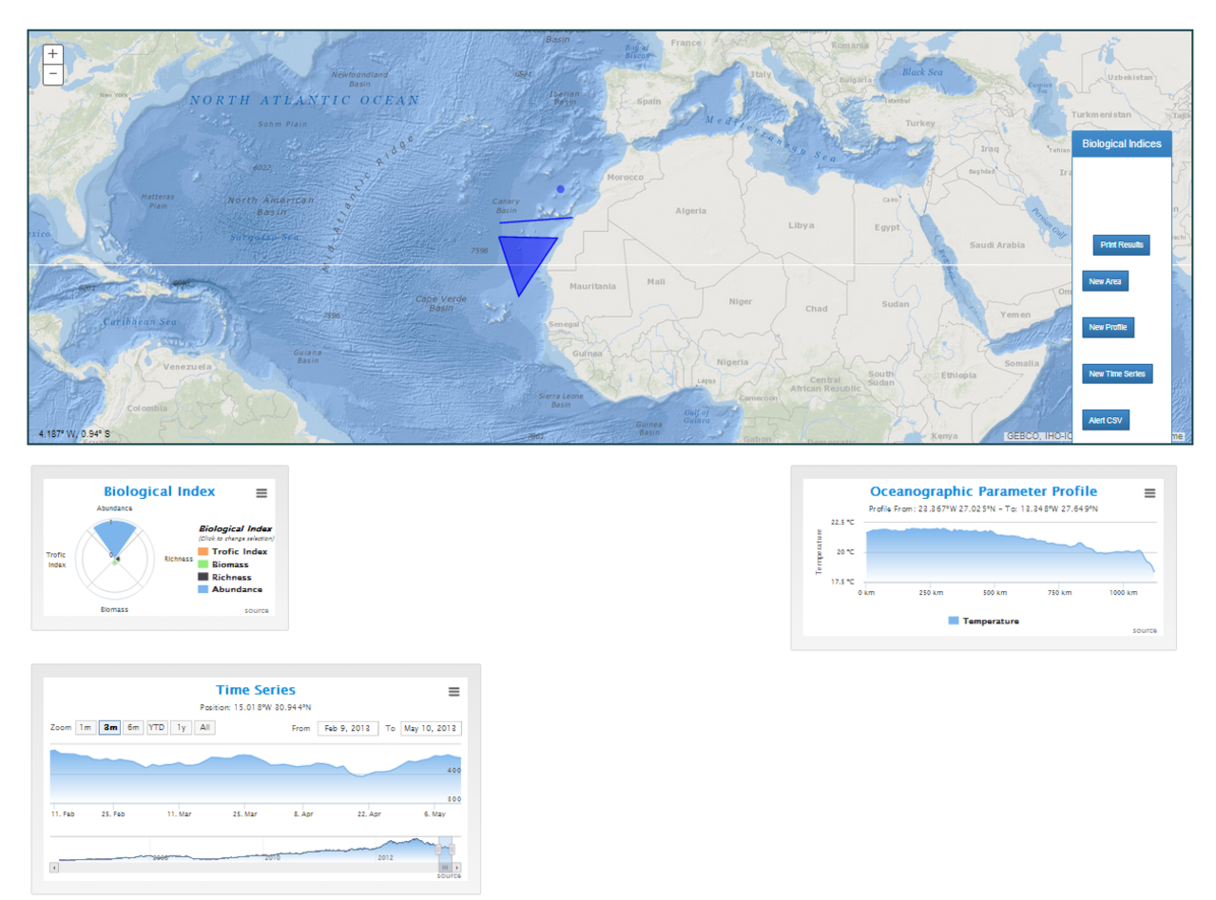1216x900 pixels.
Task: Set Time Series zoom to 6m
Action: tap(133, 728)
